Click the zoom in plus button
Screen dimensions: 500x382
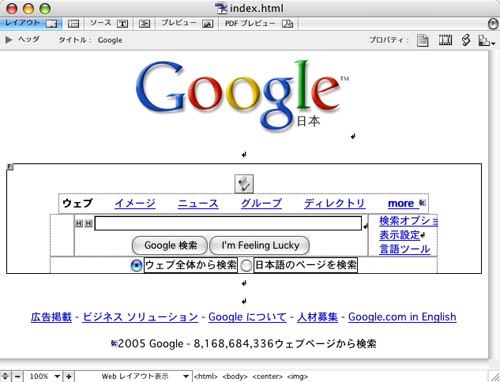69,377
